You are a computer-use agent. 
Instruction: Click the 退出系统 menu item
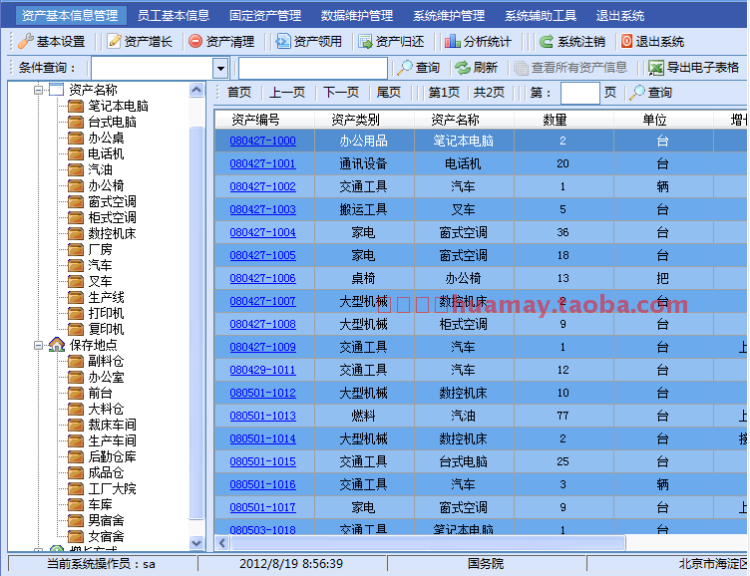click(620, 15)
